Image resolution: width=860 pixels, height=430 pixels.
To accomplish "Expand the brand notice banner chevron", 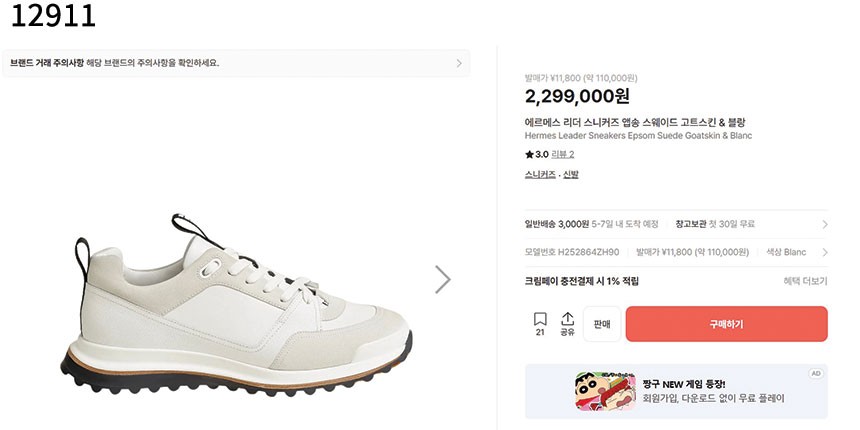I will pos(459,63).
